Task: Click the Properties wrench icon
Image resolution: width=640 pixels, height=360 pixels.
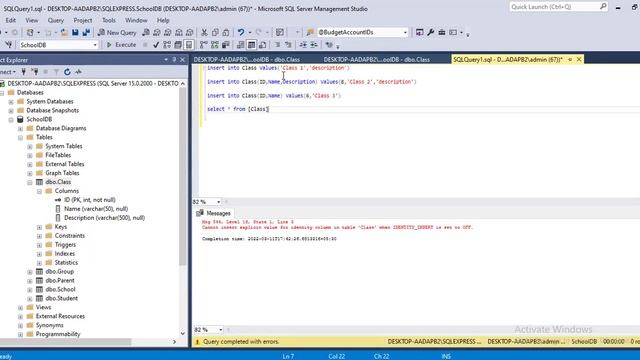Action: point(431,32)
